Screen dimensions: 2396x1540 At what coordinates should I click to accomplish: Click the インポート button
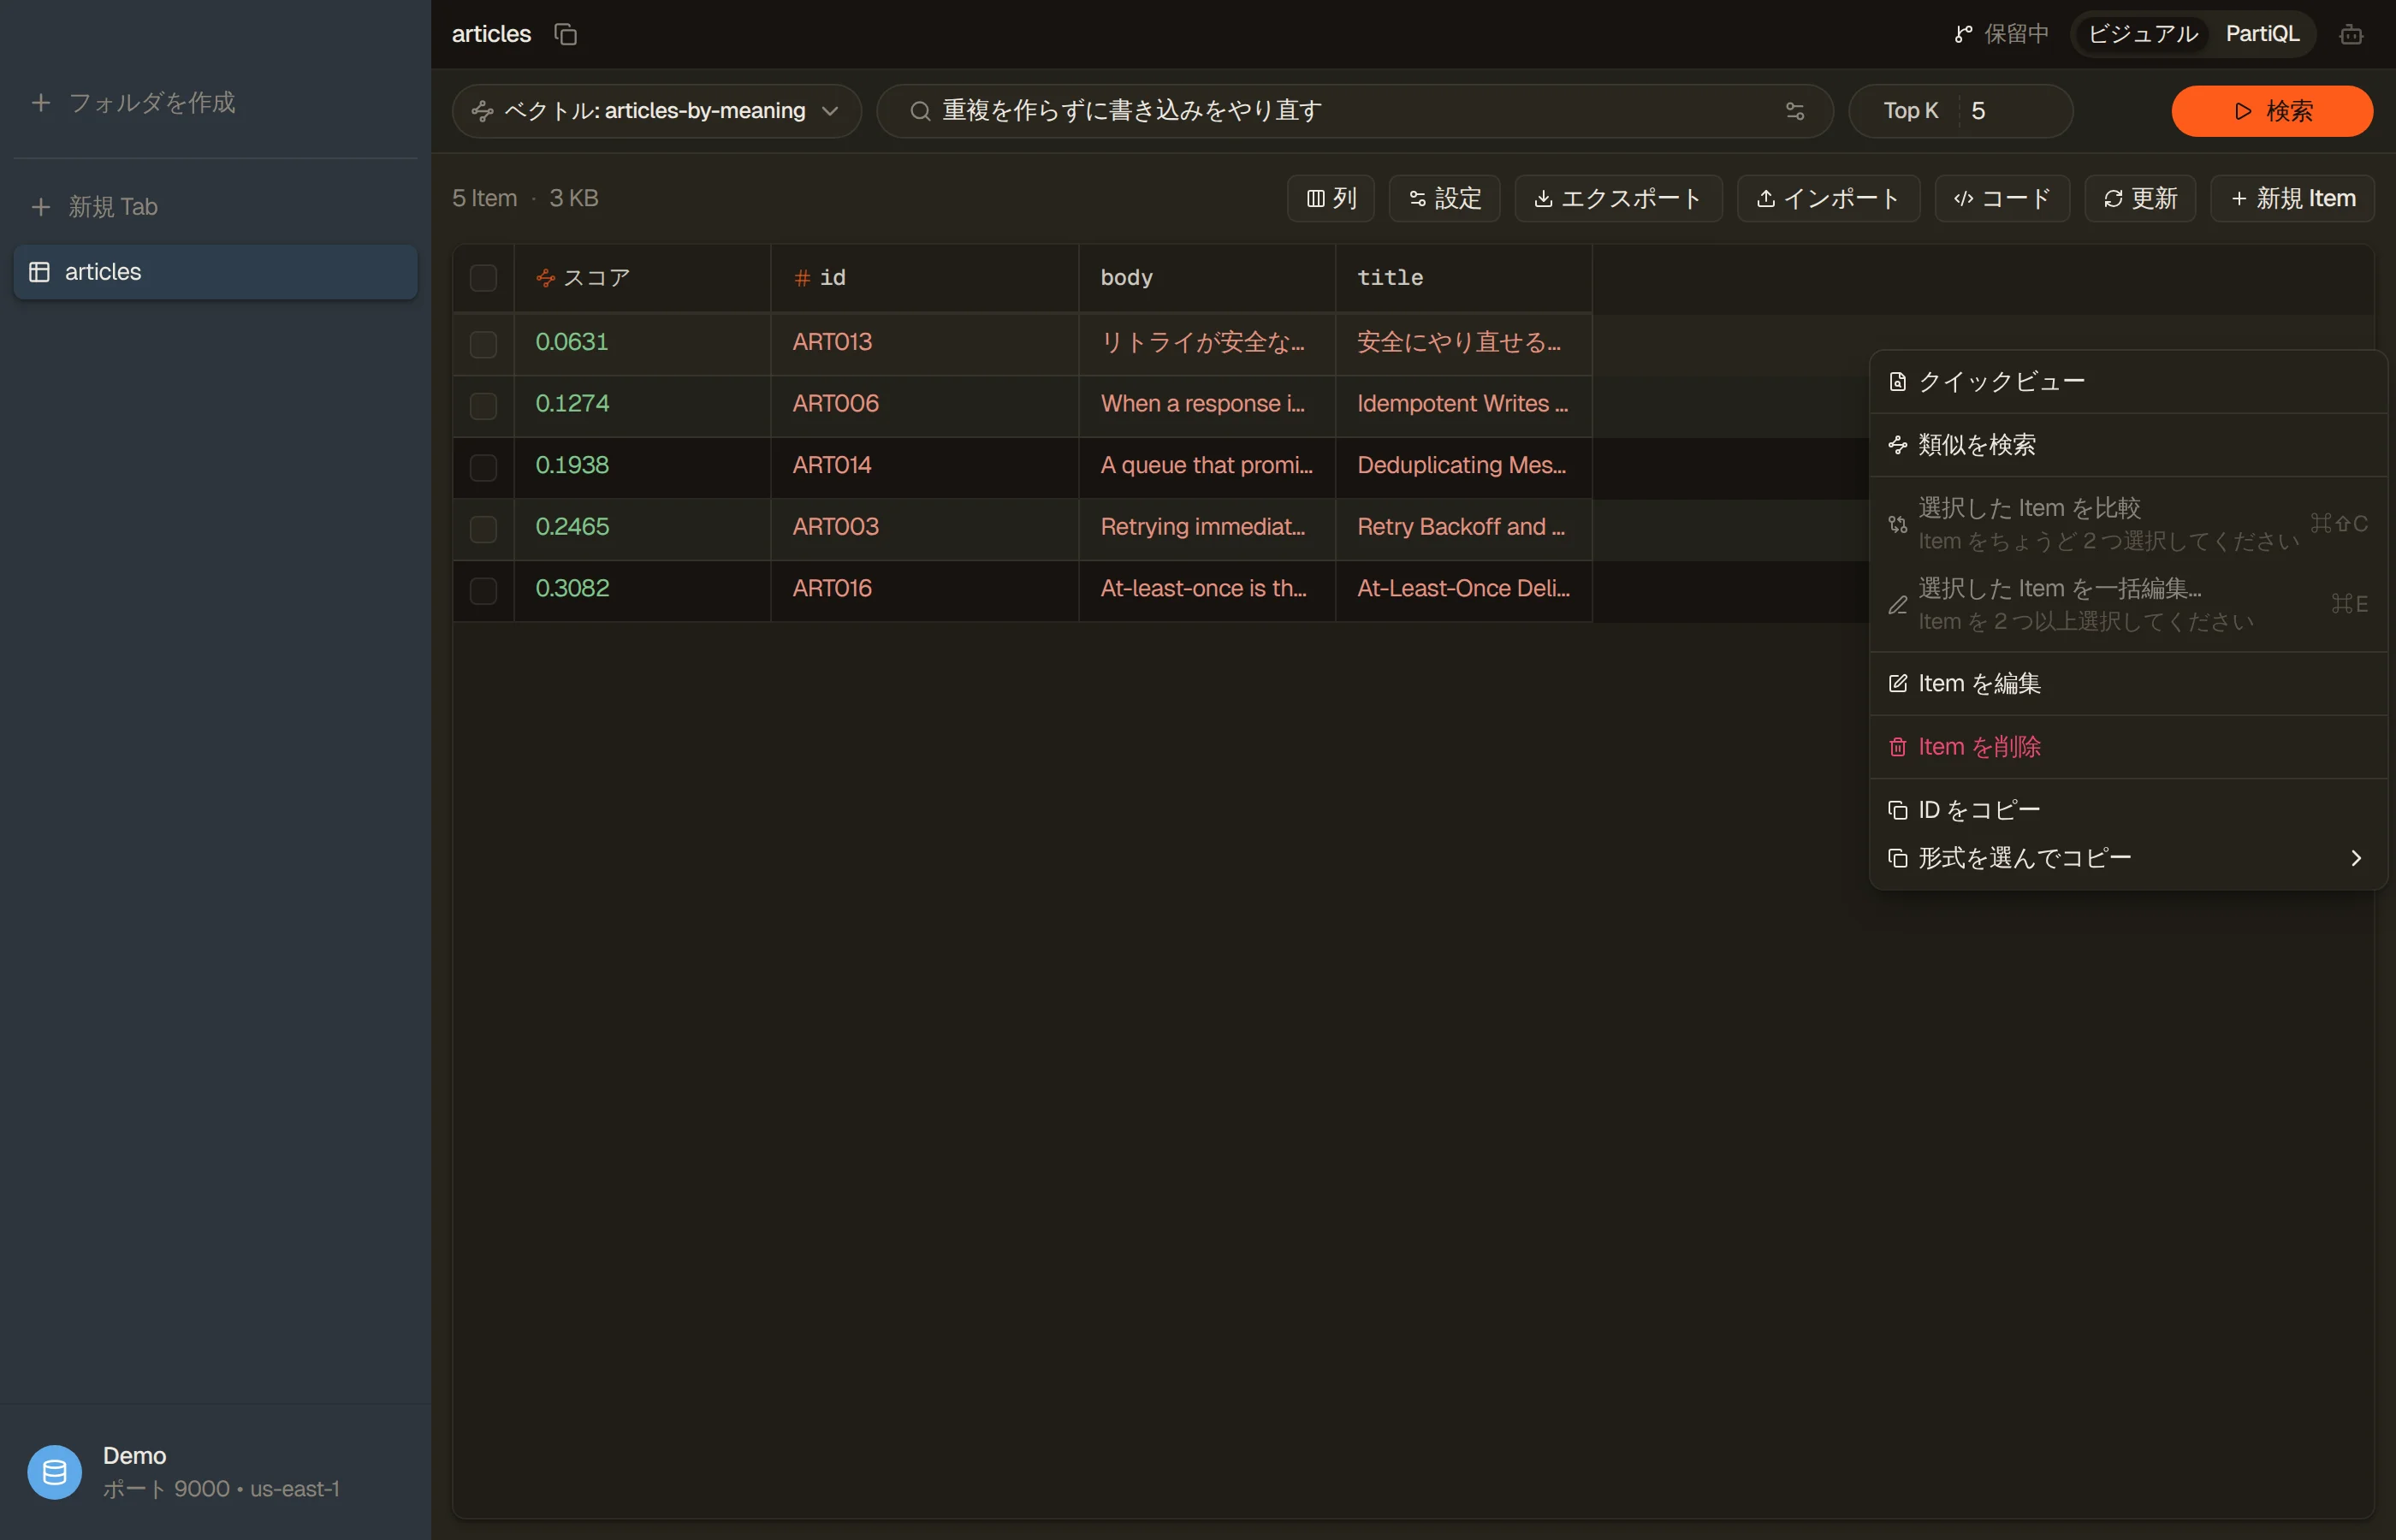[1828, 198]
